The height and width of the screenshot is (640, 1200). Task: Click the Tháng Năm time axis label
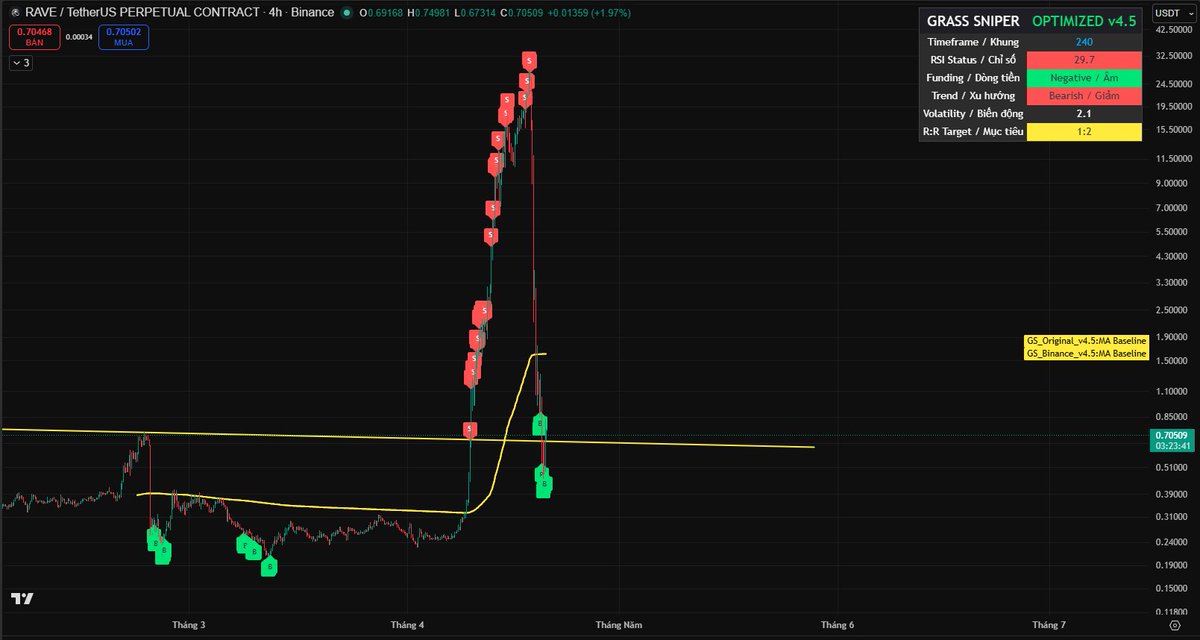(618, 625)
